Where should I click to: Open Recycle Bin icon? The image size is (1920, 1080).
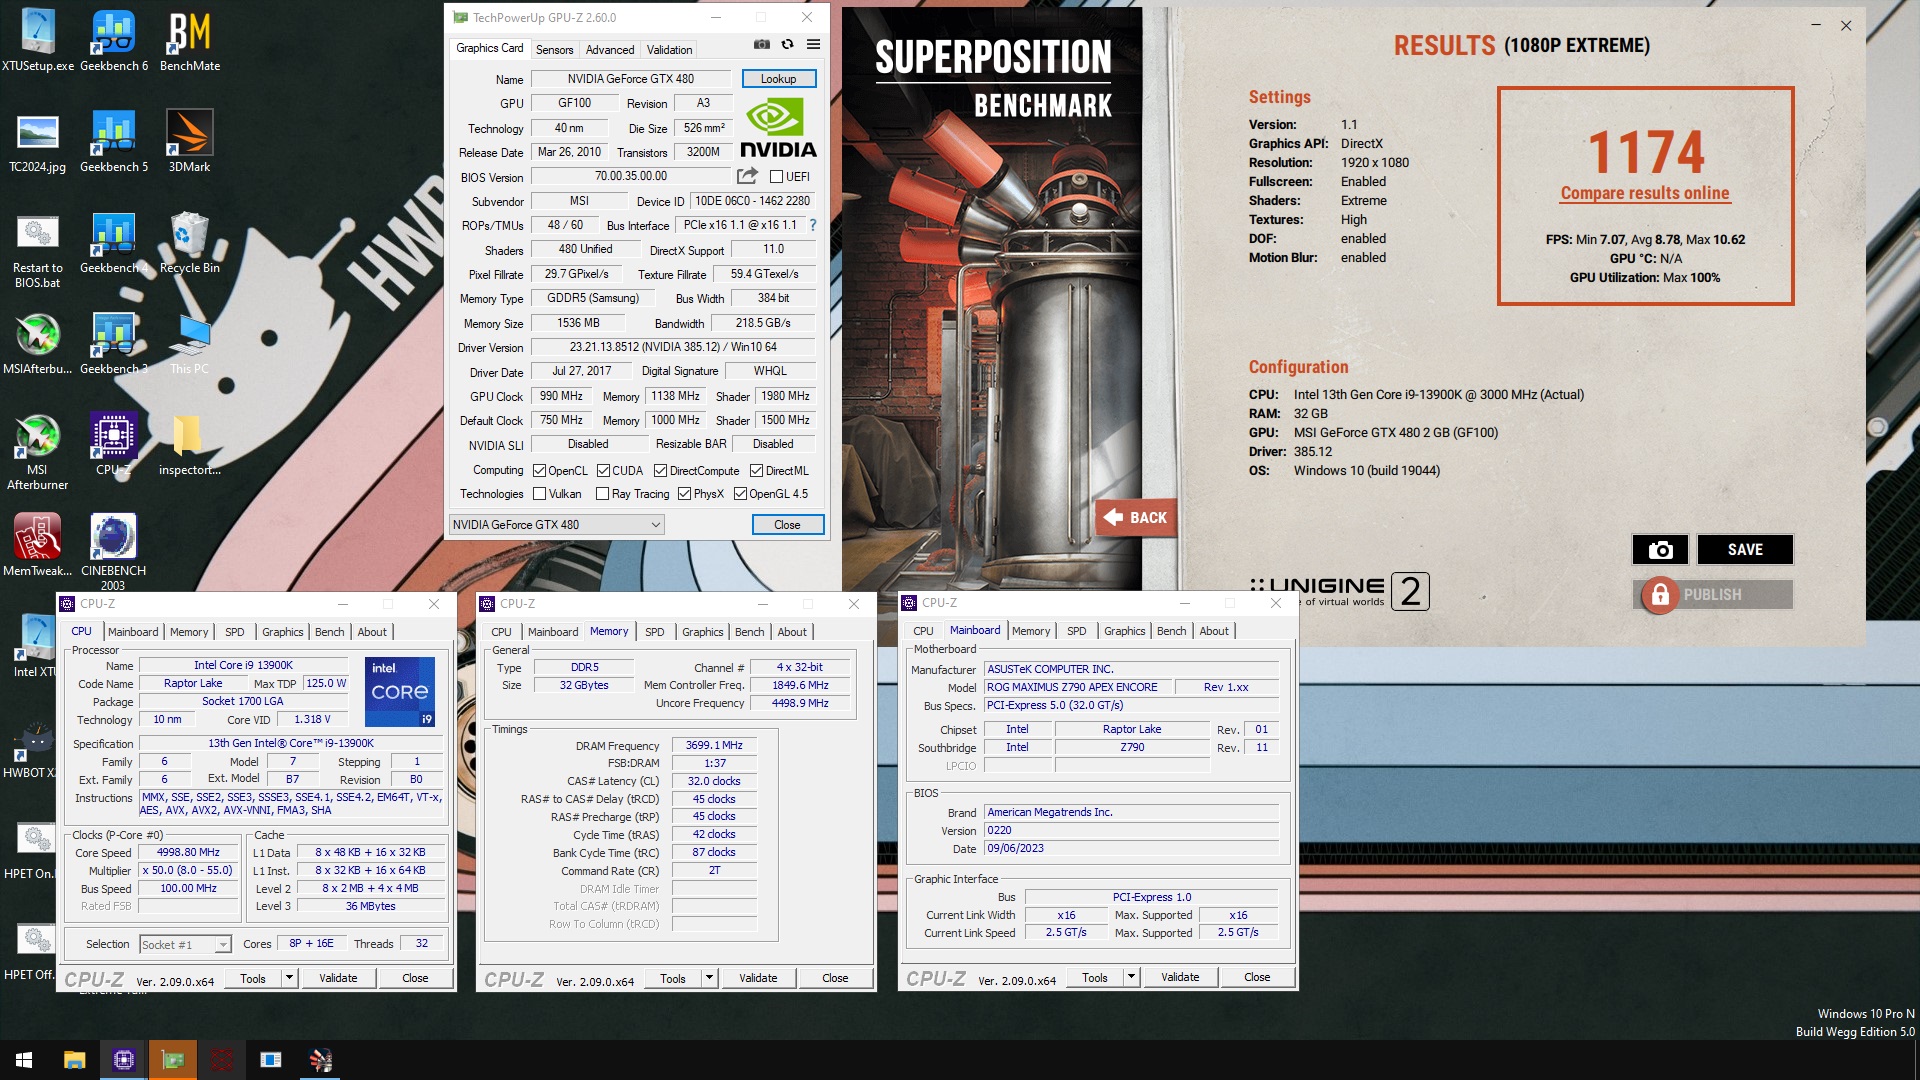(190, 243)
